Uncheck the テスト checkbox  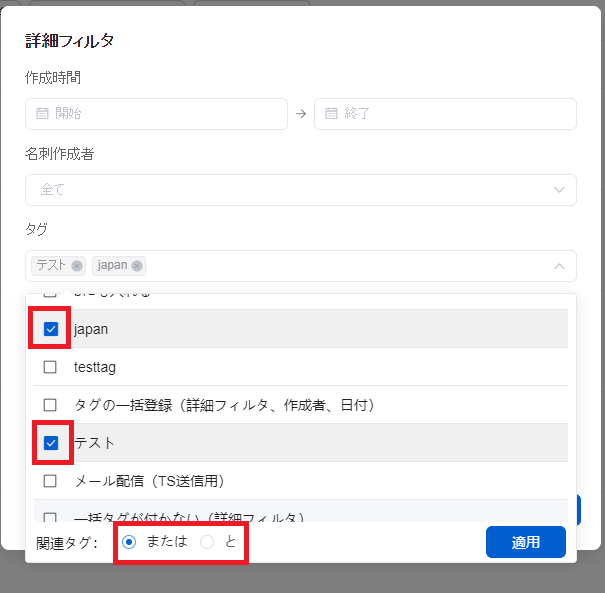(x=50, y=443)
